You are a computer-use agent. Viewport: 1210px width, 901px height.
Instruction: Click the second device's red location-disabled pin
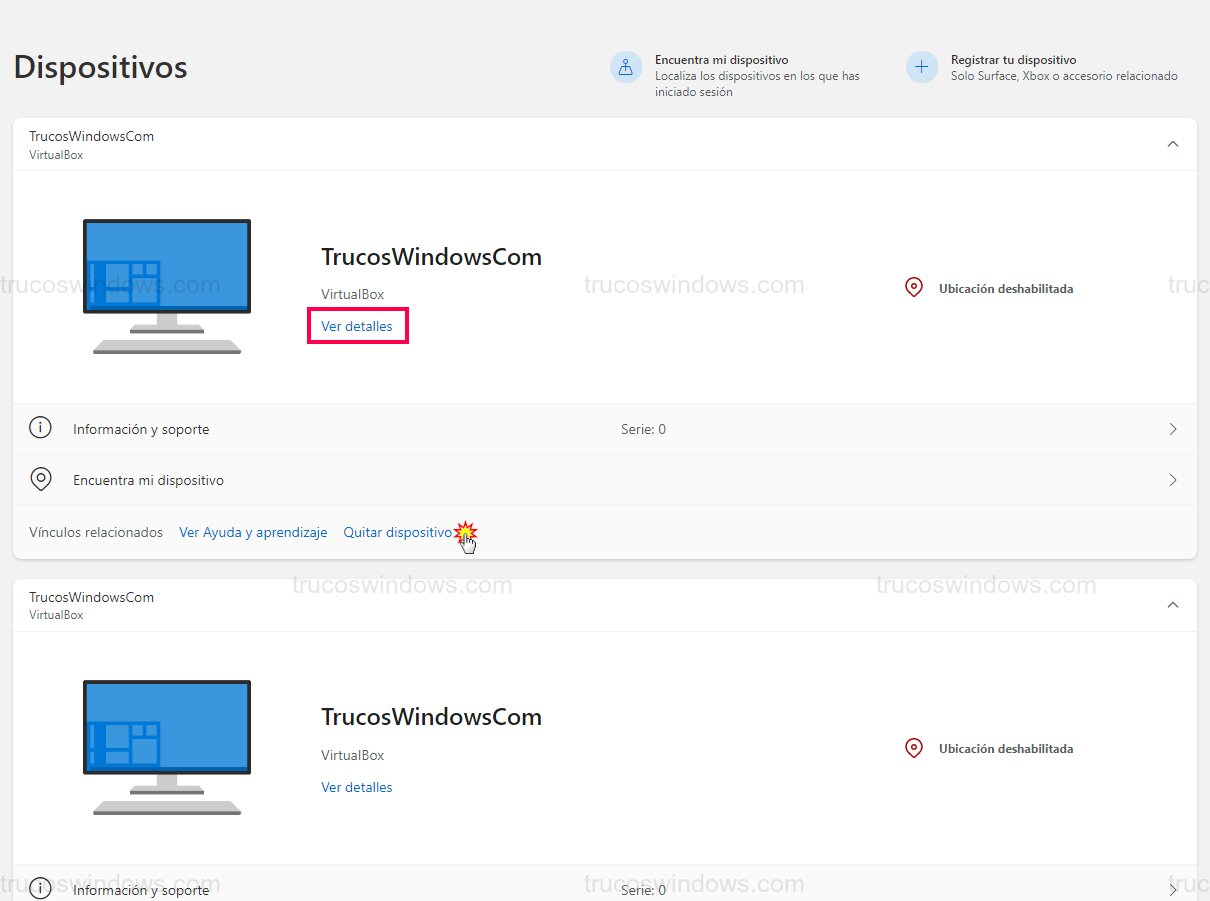[x=913, y=748]
